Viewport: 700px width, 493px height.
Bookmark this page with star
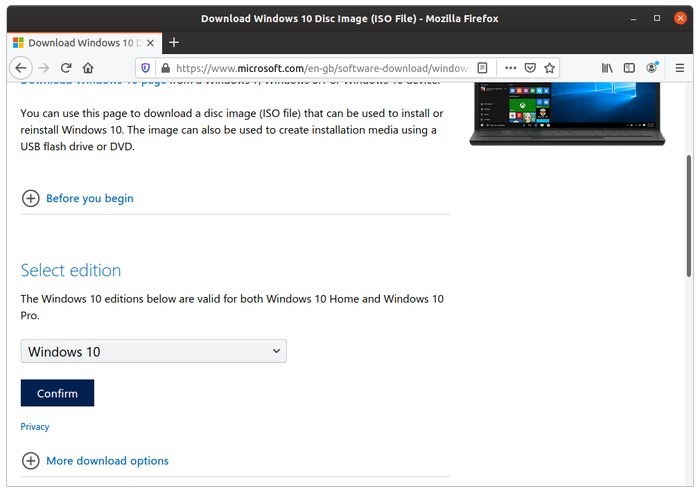pyautogui.click(x=550, y=68)
